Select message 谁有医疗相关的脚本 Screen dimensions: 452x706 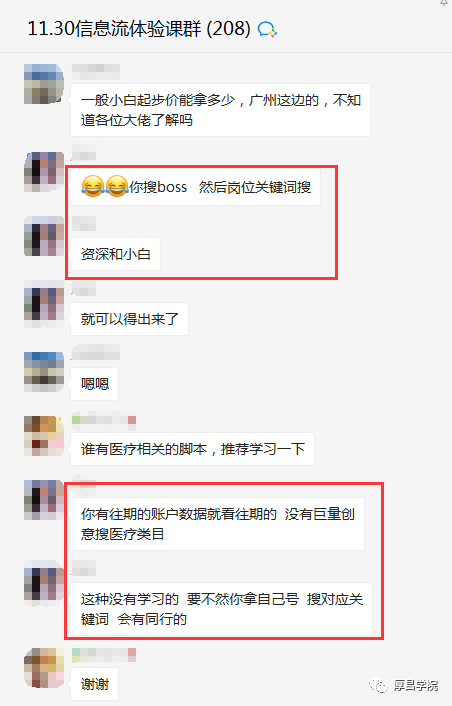(192, 449)
